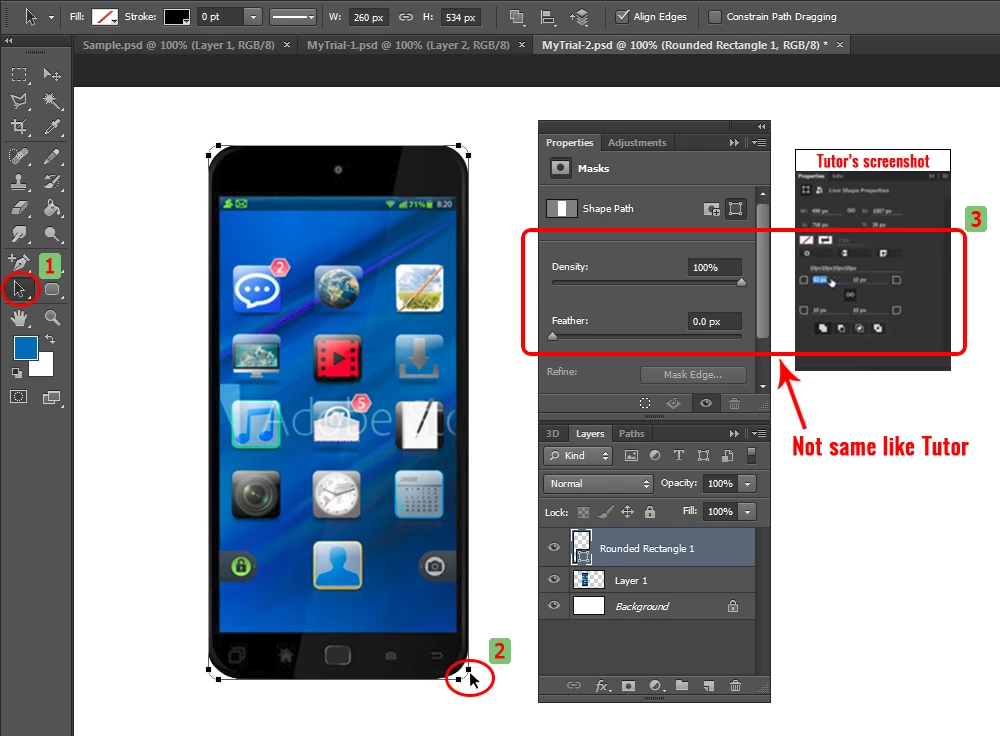
Task: Open the Normal blend mode dropdown
Action: click(x=598, y=483)
